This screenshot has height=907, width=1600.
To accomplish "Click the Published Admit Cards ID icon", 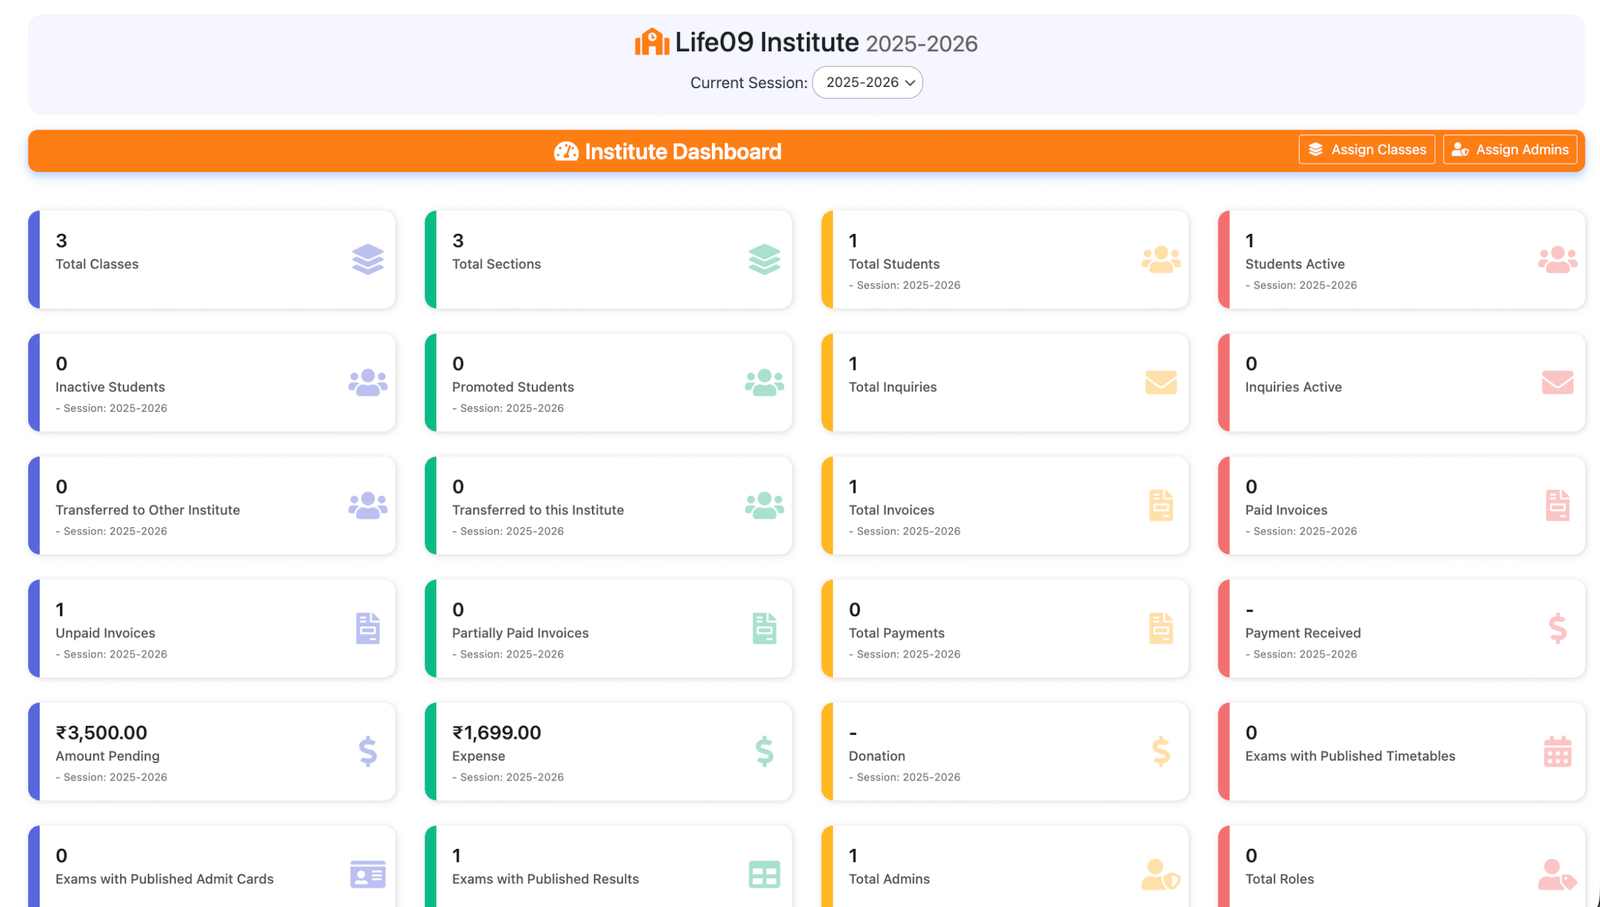I will tap(367, 875).
